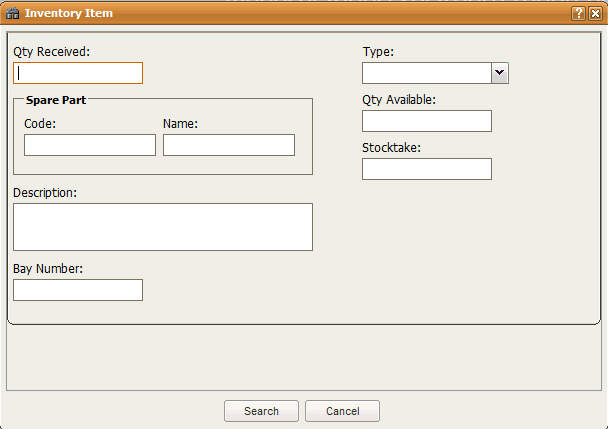The height and width of the screenshot is (429, 608).
Task: Click the Qty Received label
Action: click(x=52, y=50)
